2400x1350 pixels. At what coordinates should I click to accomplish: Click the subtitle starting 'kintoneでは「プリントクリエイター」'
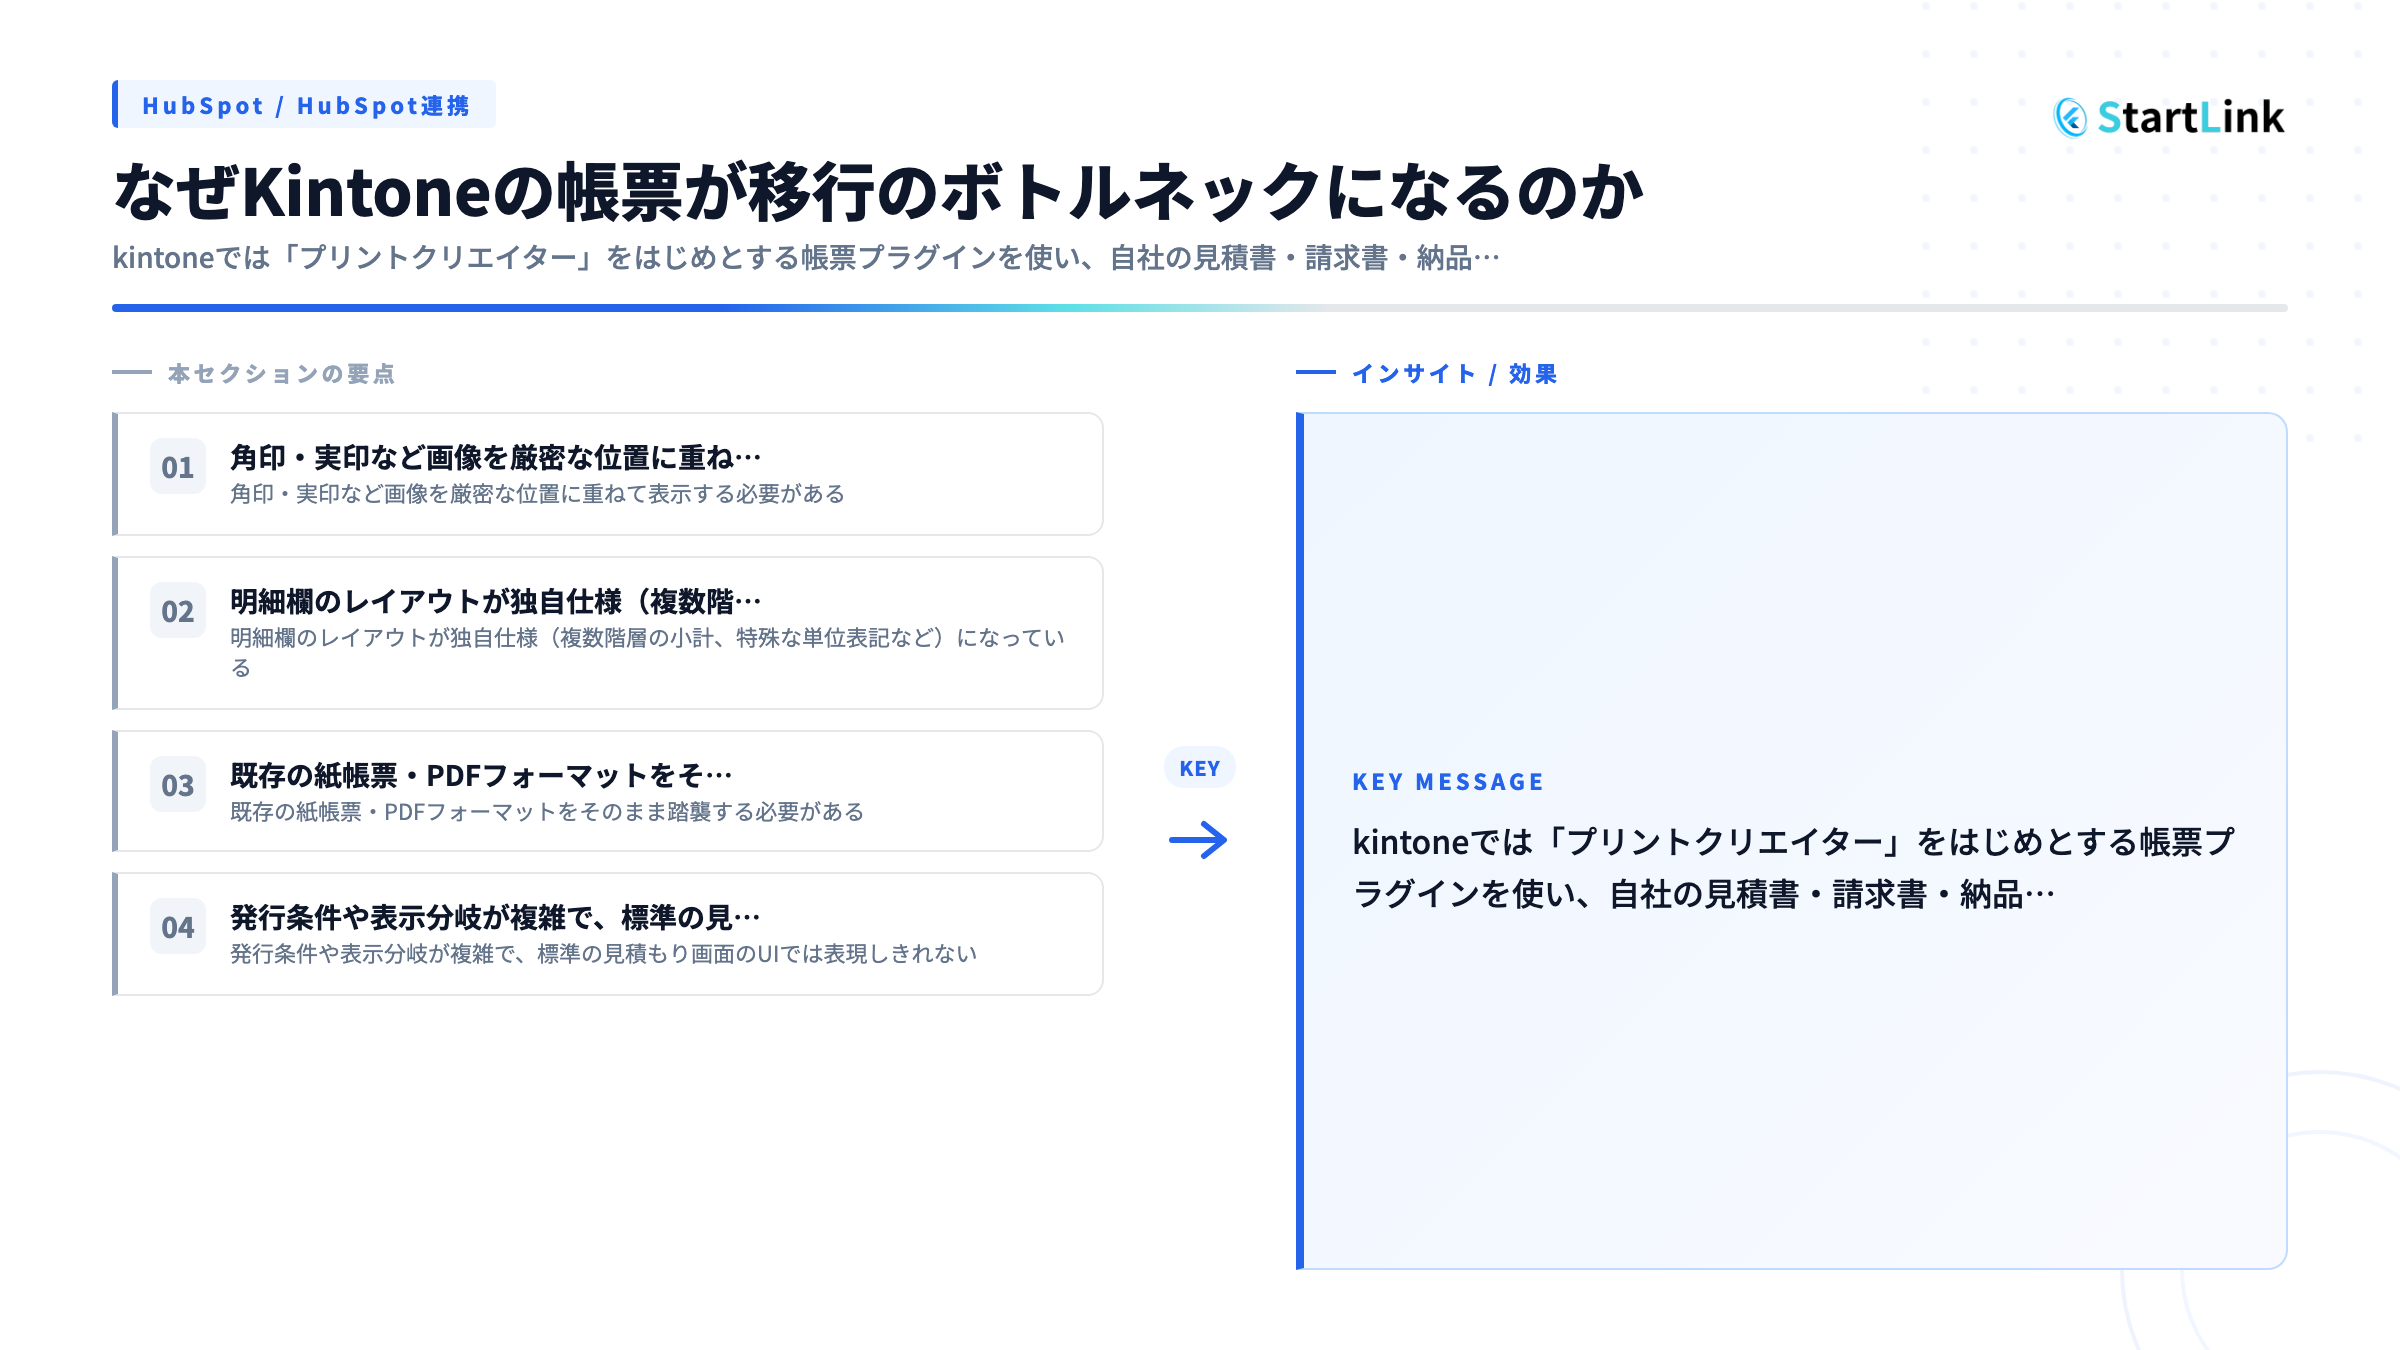click(x=806, y=258)
